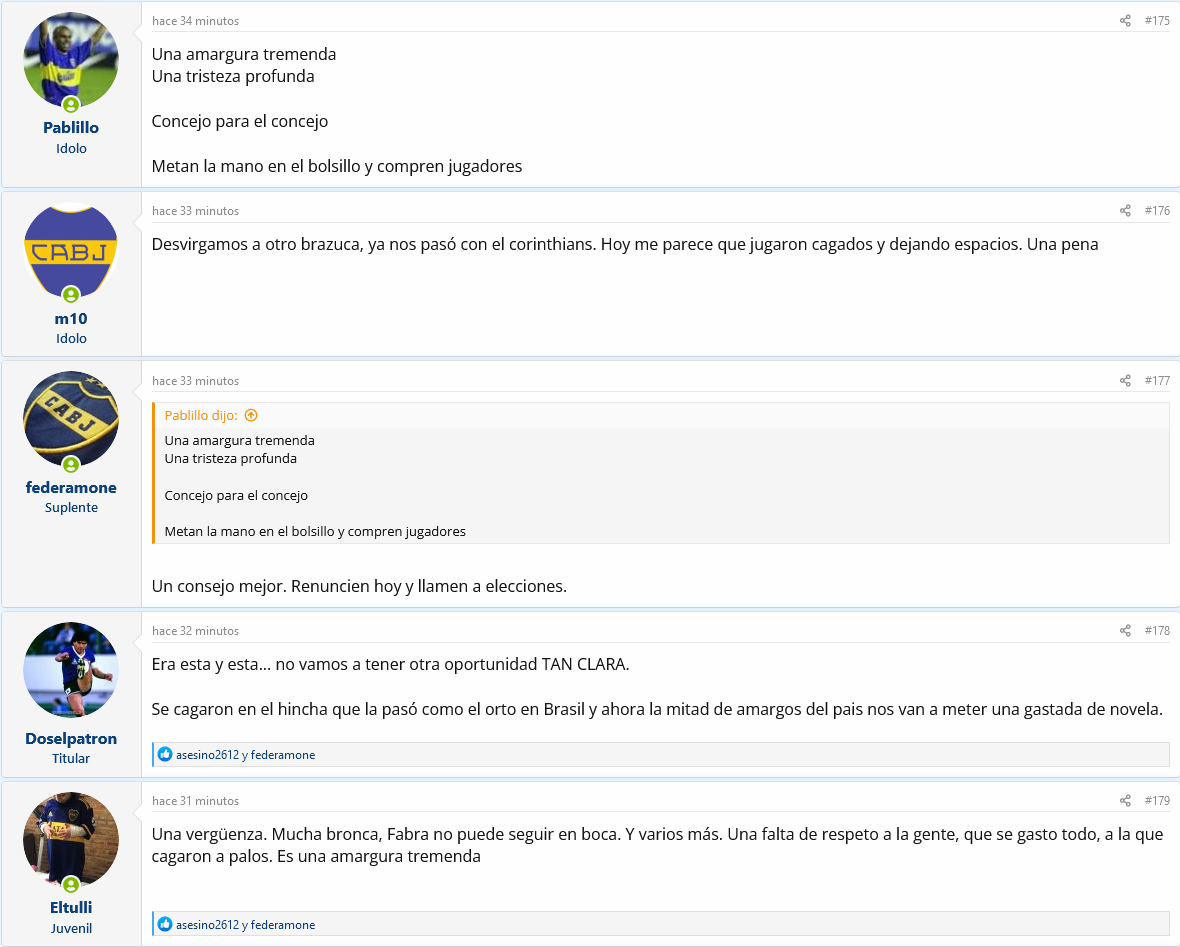Open Pablillo's avatar picture
The image size is (1180, 947).
click(71, 60)
